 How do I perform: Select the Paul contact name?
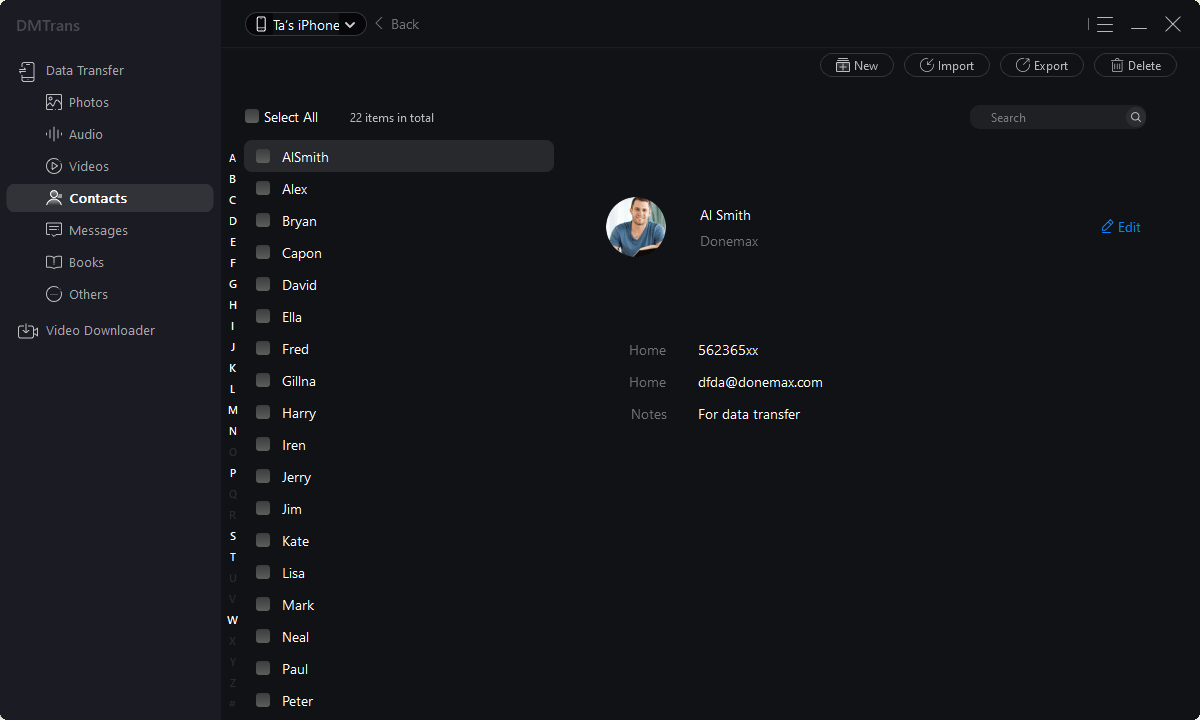tap(295, 669)
